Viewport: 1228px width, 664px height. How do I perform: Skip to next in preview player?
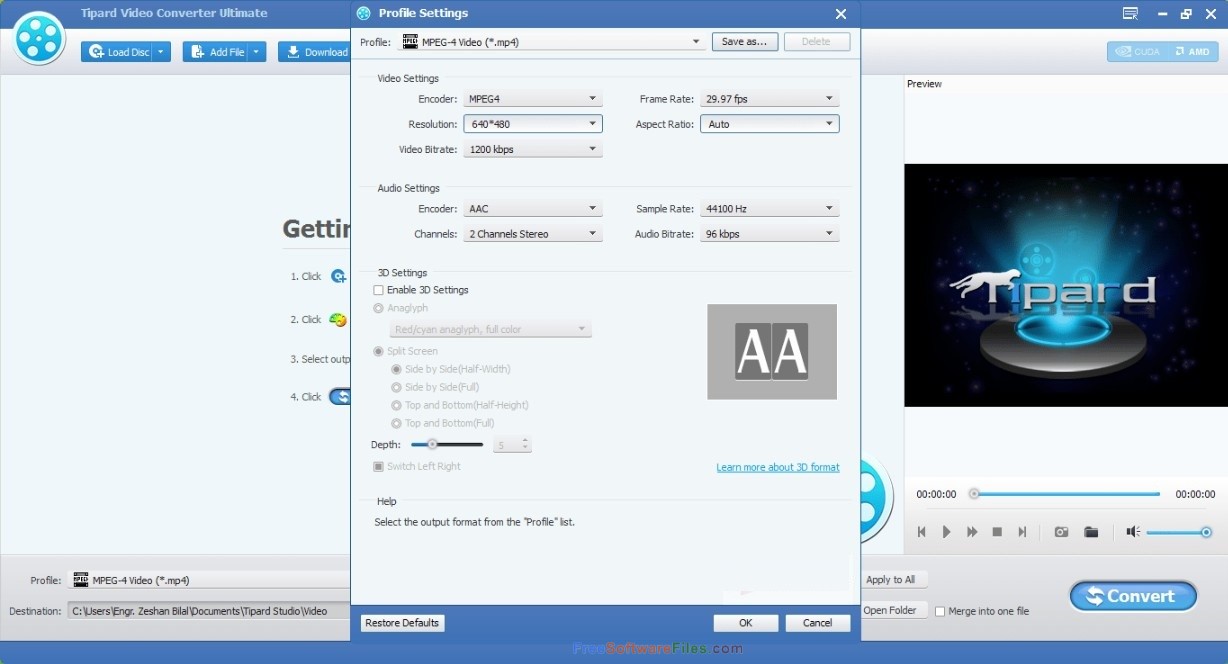(x=1022, y=532)
